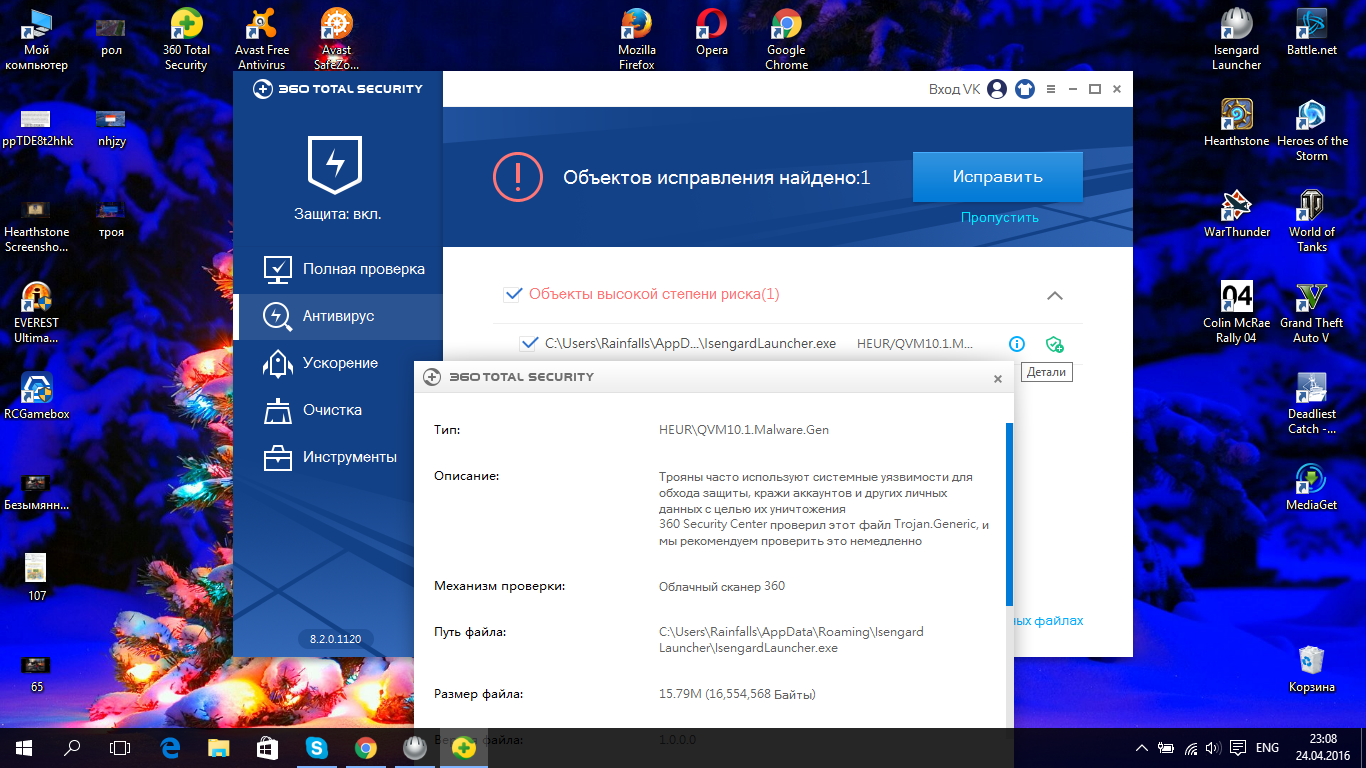Image resolution: width=1366 pixels, height=768 pixels.
Task: Open the user account avatar icon
Action: pyautogui.click(x=996, y=89)
